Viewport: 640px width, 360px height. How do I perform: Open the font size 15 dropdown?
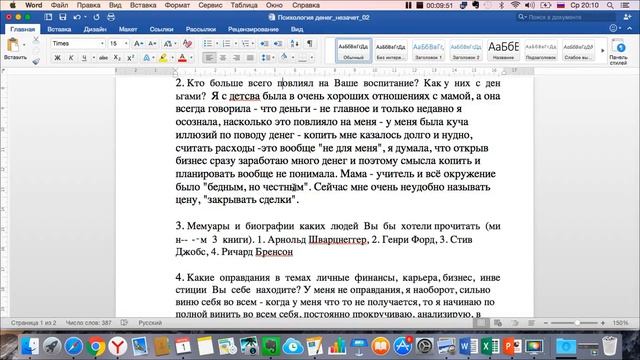125,44
